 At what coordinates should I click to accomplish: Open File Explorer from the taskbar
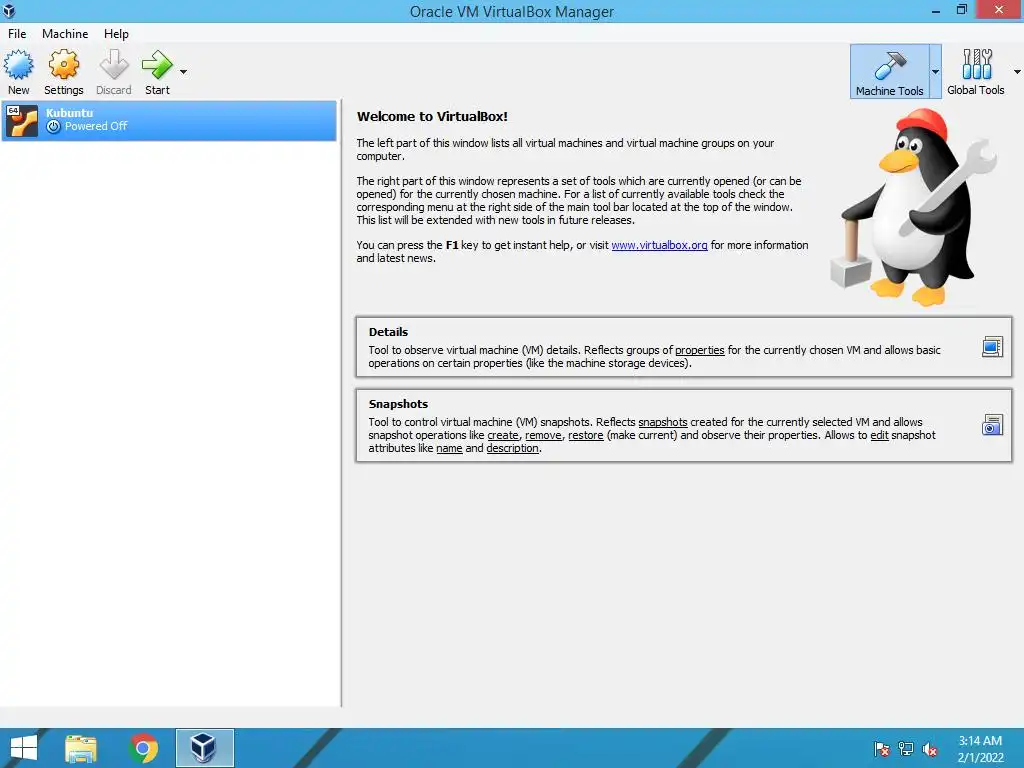point(81,748)
